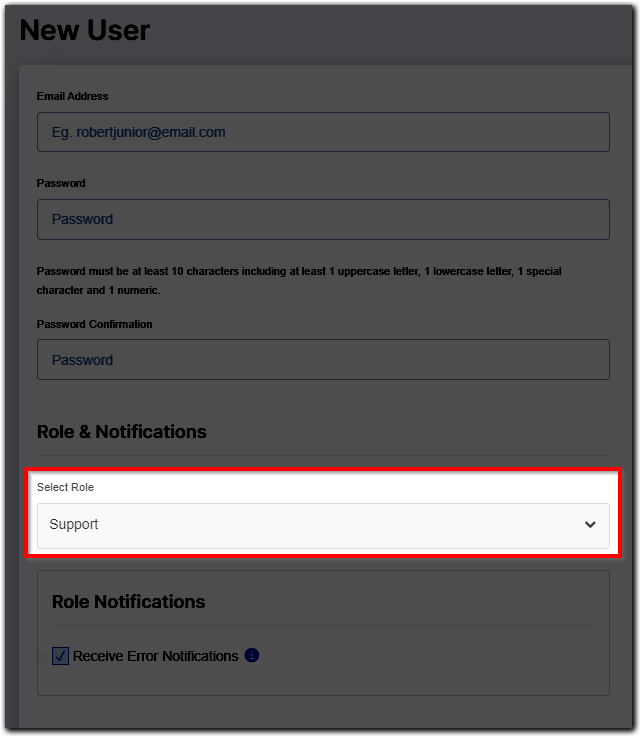The image size is (641, 737).
Task: Click the Select Role label text
Action: [x=65, y=487]
